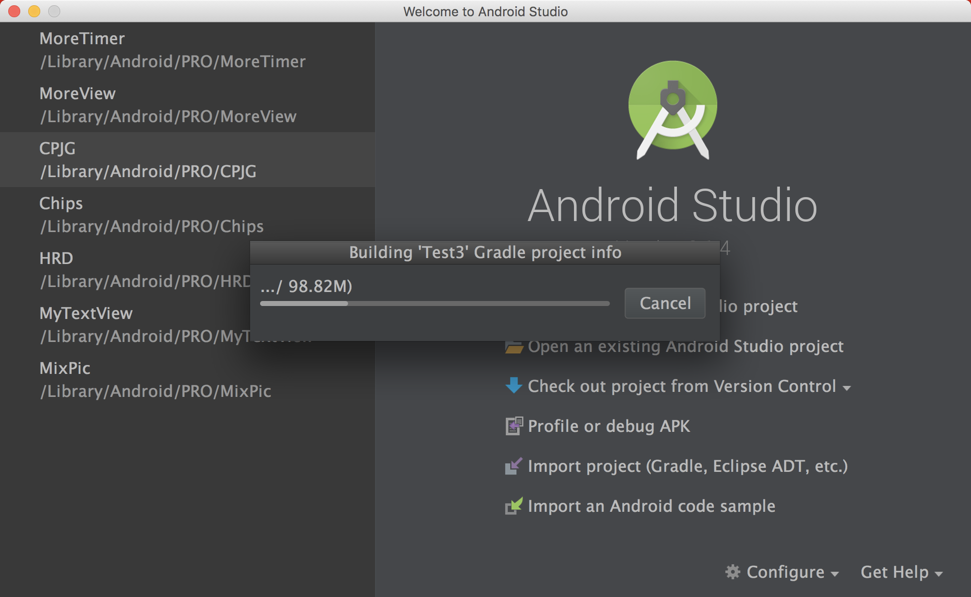This screenshot has width=971, height=597.
Task: Expand the Get Help dropdown menu
Action: coord(902,572)
